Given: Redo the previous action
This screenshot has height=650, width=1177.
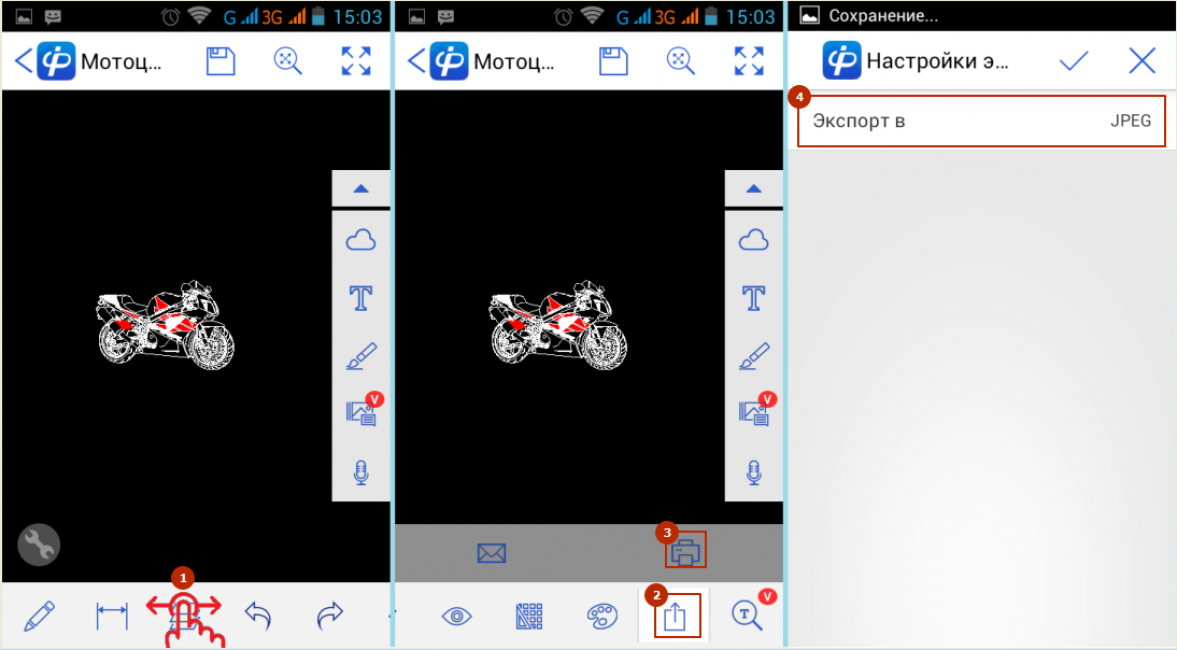Looking at the screenshot, I should [330, 616].
